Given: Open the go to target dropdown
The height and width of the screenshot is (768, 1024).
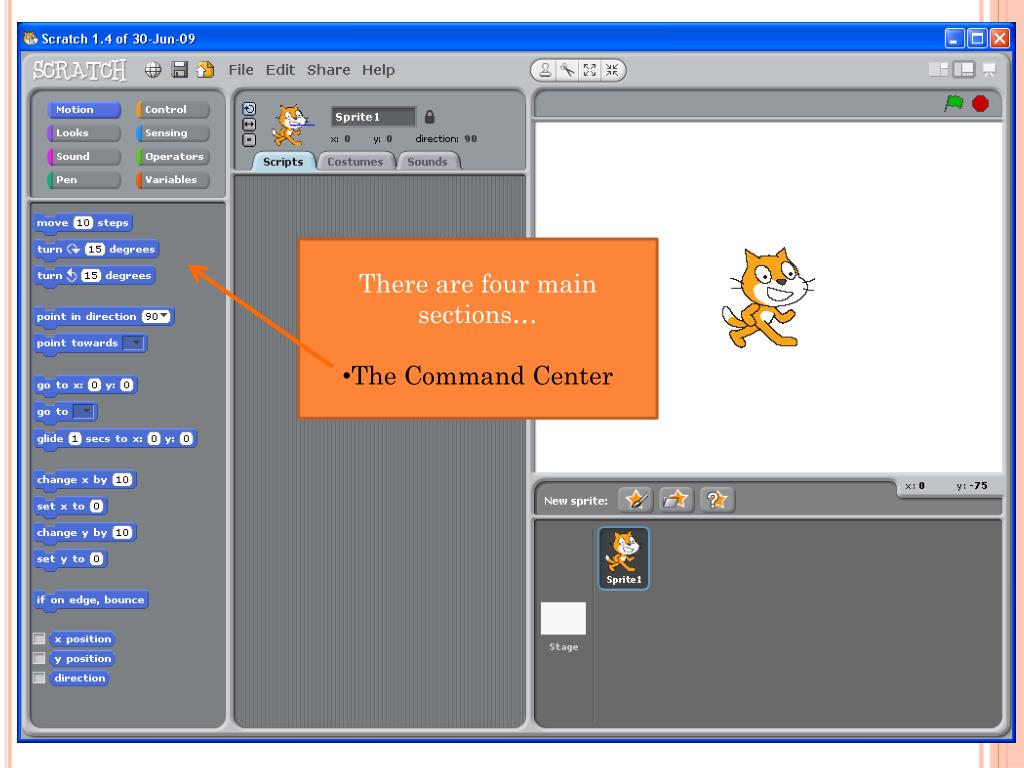Looking at the screenshot, I should click(x=84, y=411).
